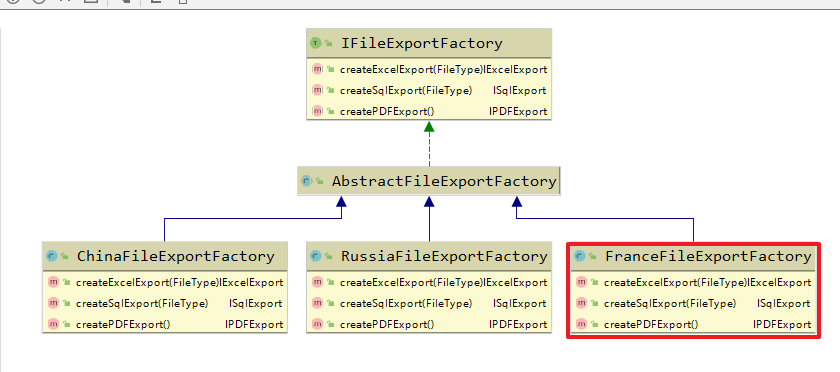Select the AbstractFileExportFactory class node

[429, 181]
